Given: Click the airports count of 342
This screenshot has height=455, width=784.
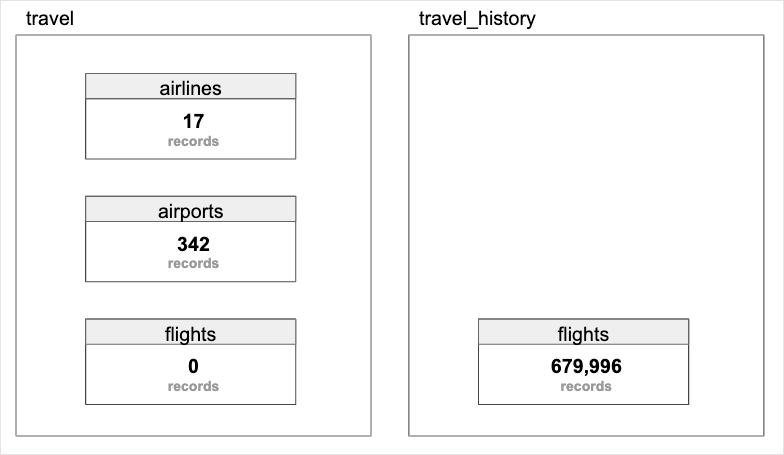Looking at the screenshot, I should [193, 244].
